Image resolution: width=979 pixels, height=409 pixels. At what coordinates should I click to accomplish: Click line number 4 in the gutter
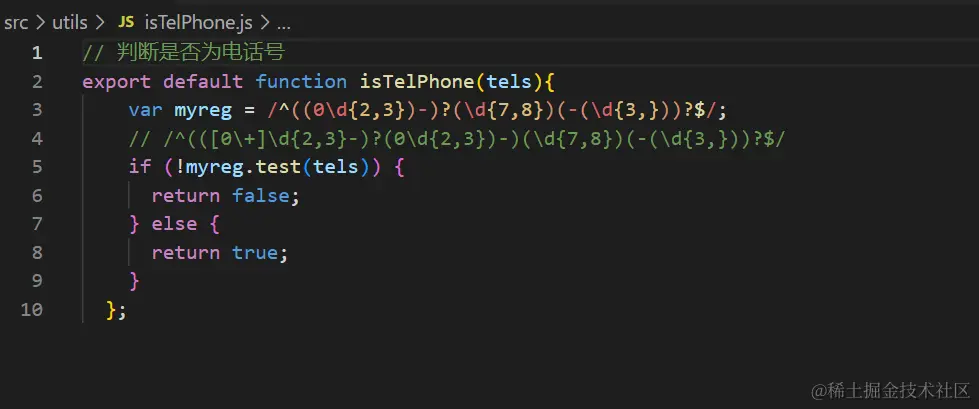(36, 139)
